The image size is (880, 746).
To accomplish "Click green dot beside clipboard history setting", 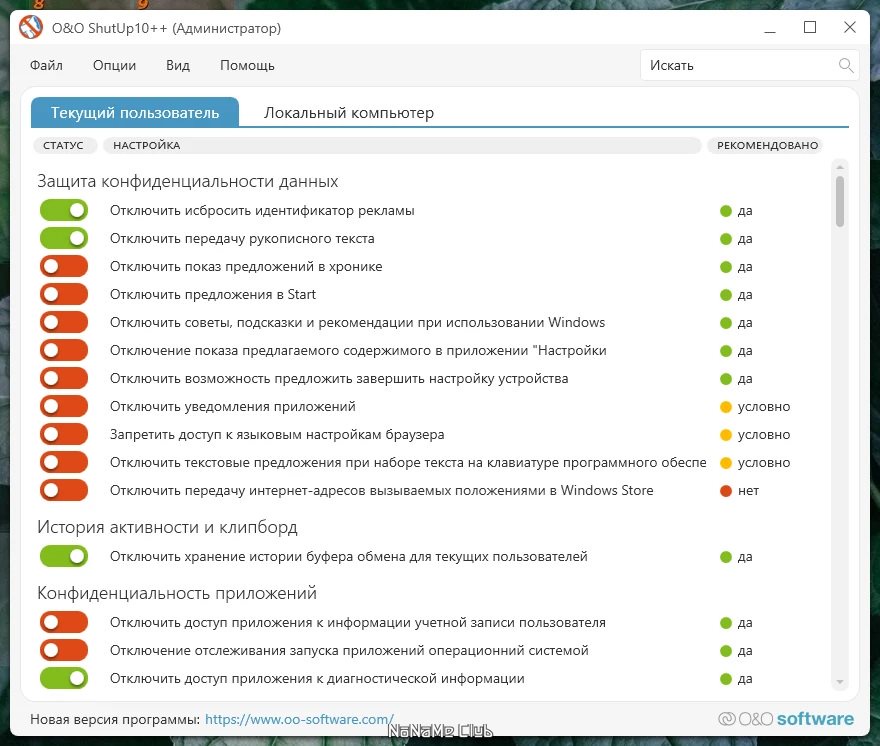I will click(726, 557).
